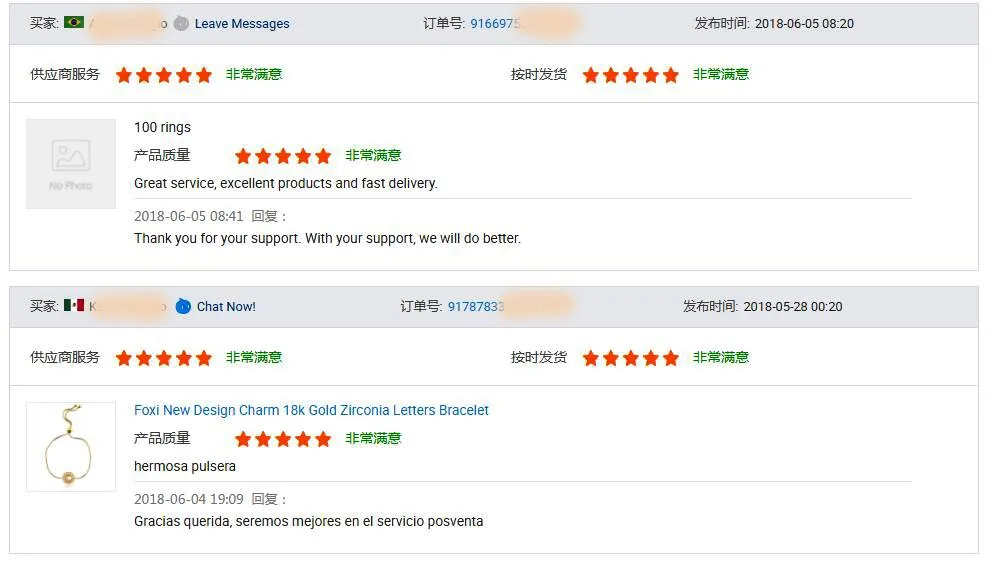Click the 100 rings product quality stars
The image size is (990, 567).
pos(283,156)
